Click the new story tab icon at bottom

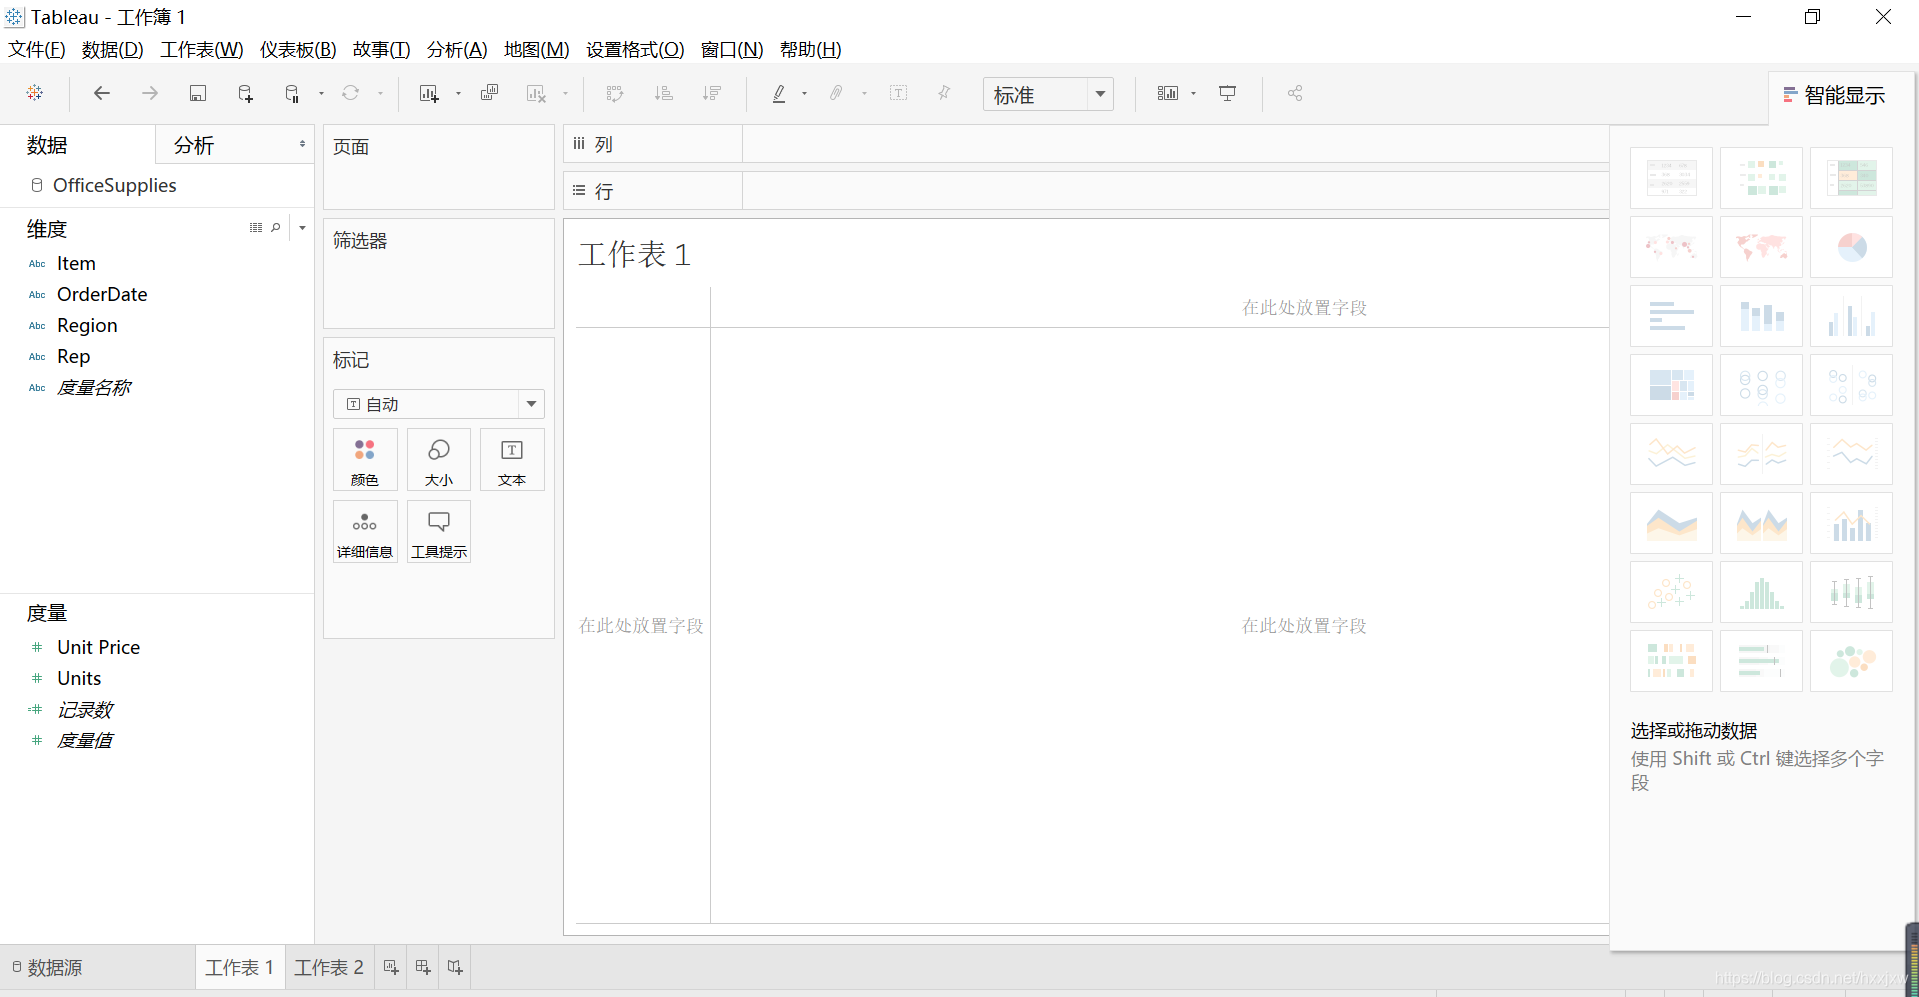(x=455, y=967)
